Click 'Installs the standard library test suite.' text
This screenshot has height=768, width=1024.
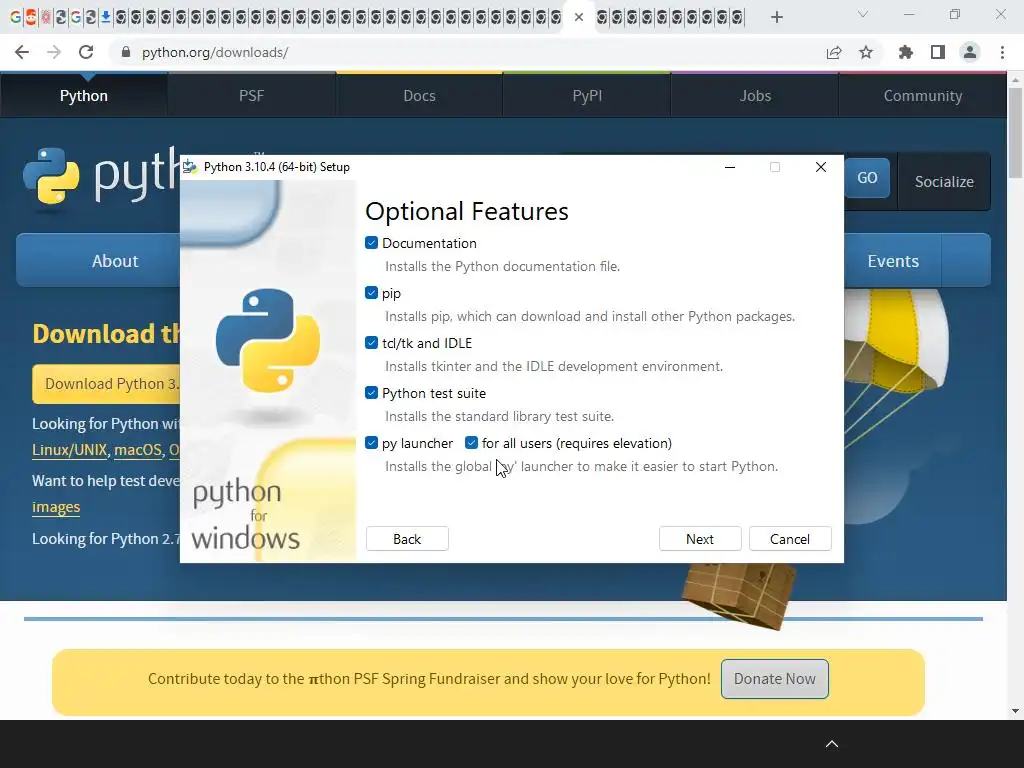pyautogui.click(x=500, y=416)
